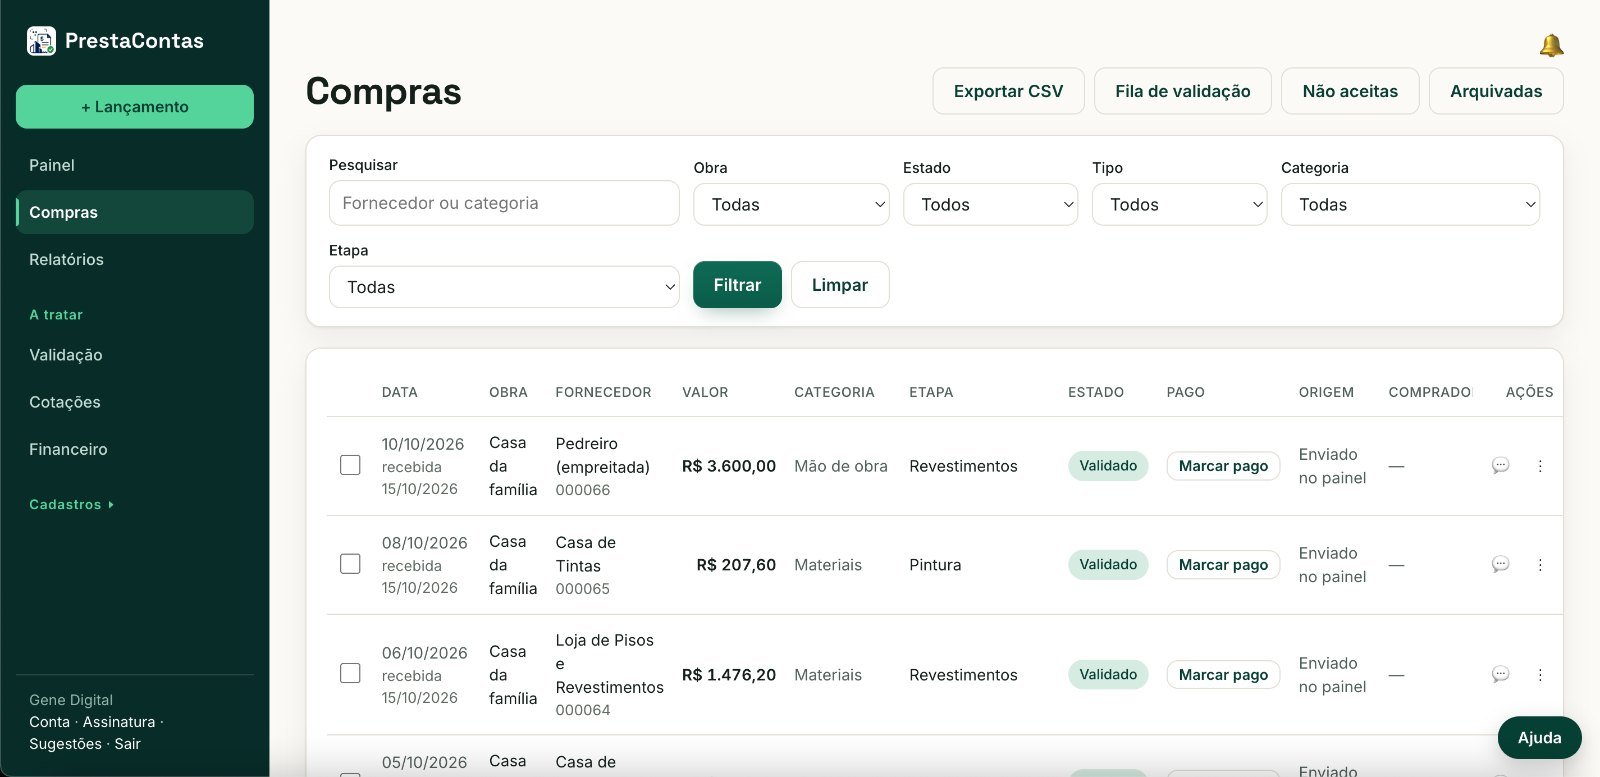The width and height of the screenshot is (1600, 777).
Task: Select checkbox for 08/10/2026 purchase
Action: click(350, 564)
